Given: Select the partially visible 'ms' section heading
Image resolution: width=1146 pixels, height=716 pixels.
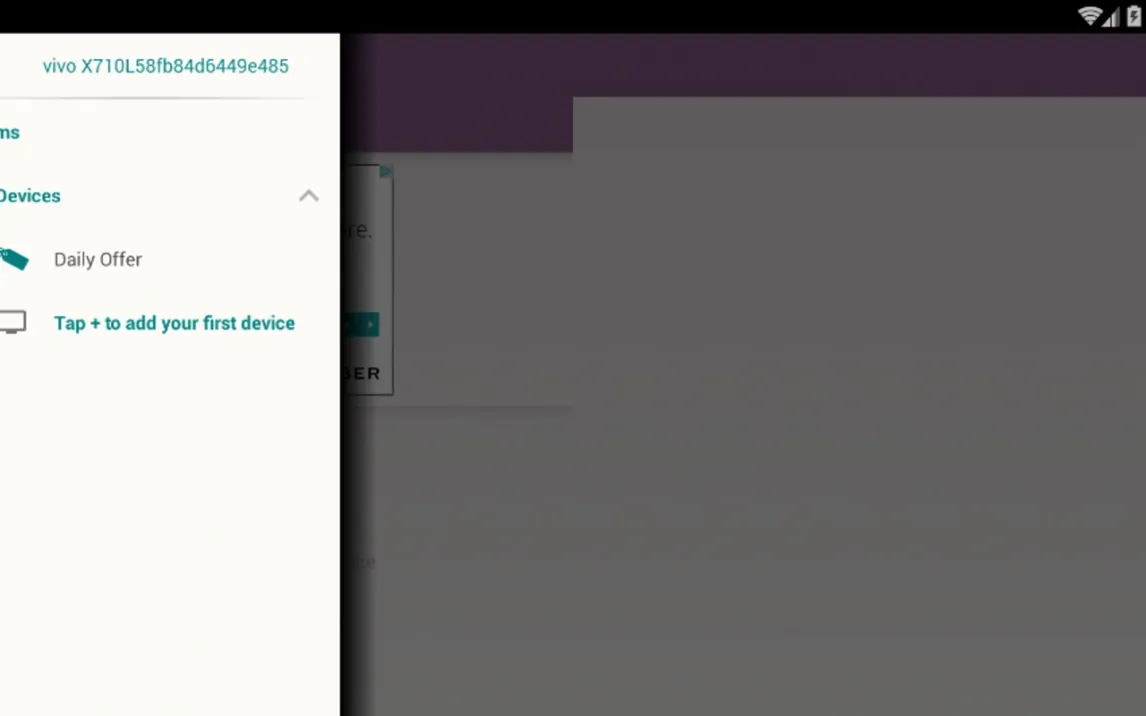Looking at the screenshot, I should (x=10, y=133).
